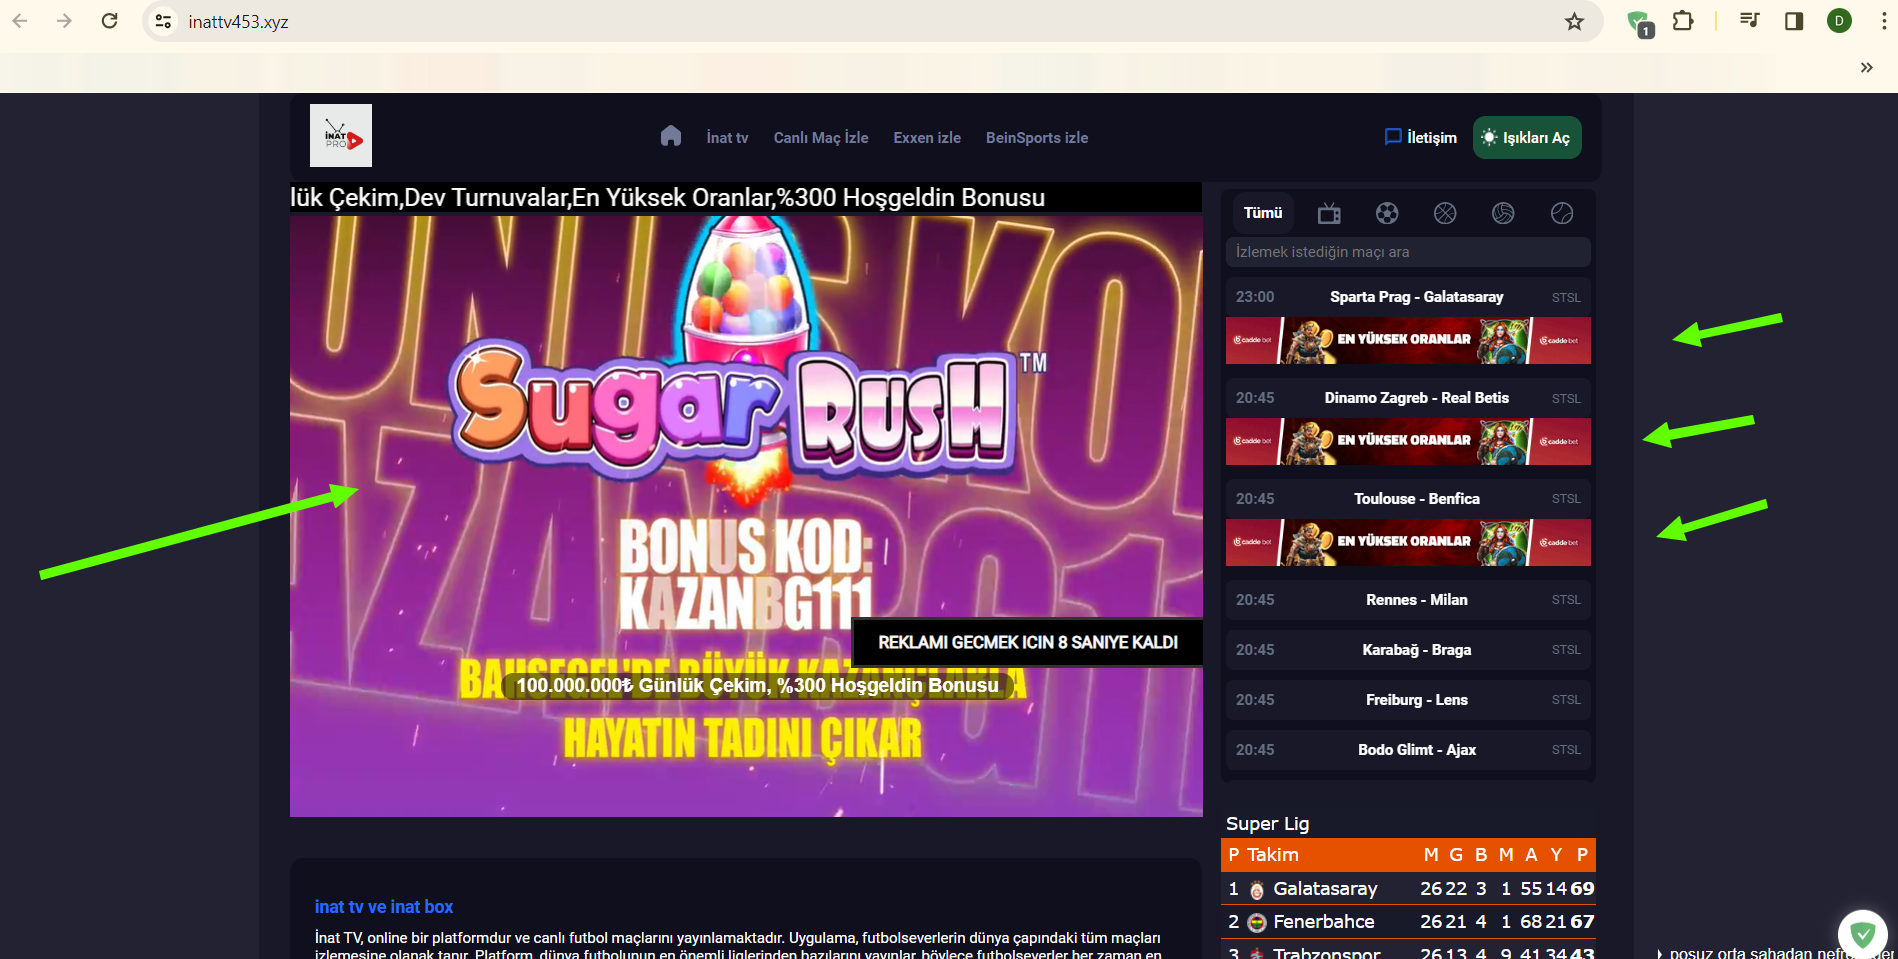This screenshot has height=959, width=1898.
Task: Filter matches by the football icon
Action: (1387, 213)
